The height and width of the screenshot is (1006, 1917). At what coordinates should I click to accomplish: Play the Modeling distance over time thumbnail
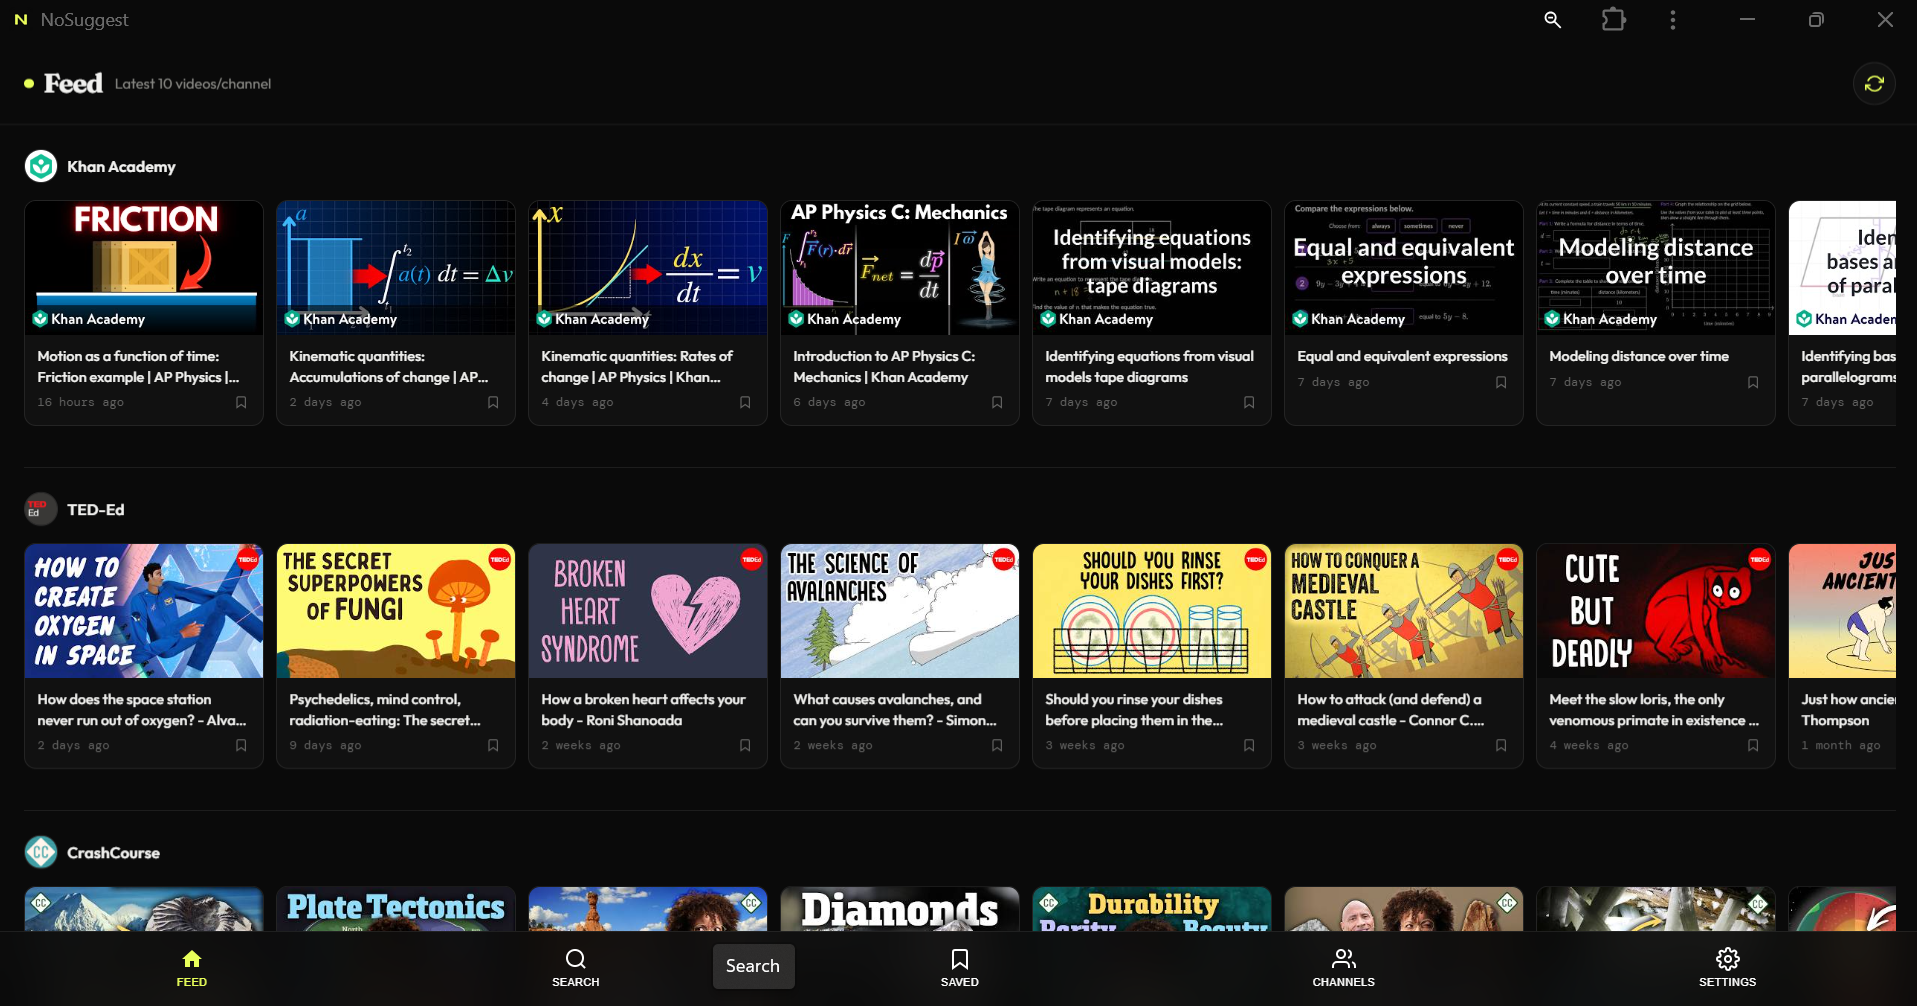tap(1656, 268)
